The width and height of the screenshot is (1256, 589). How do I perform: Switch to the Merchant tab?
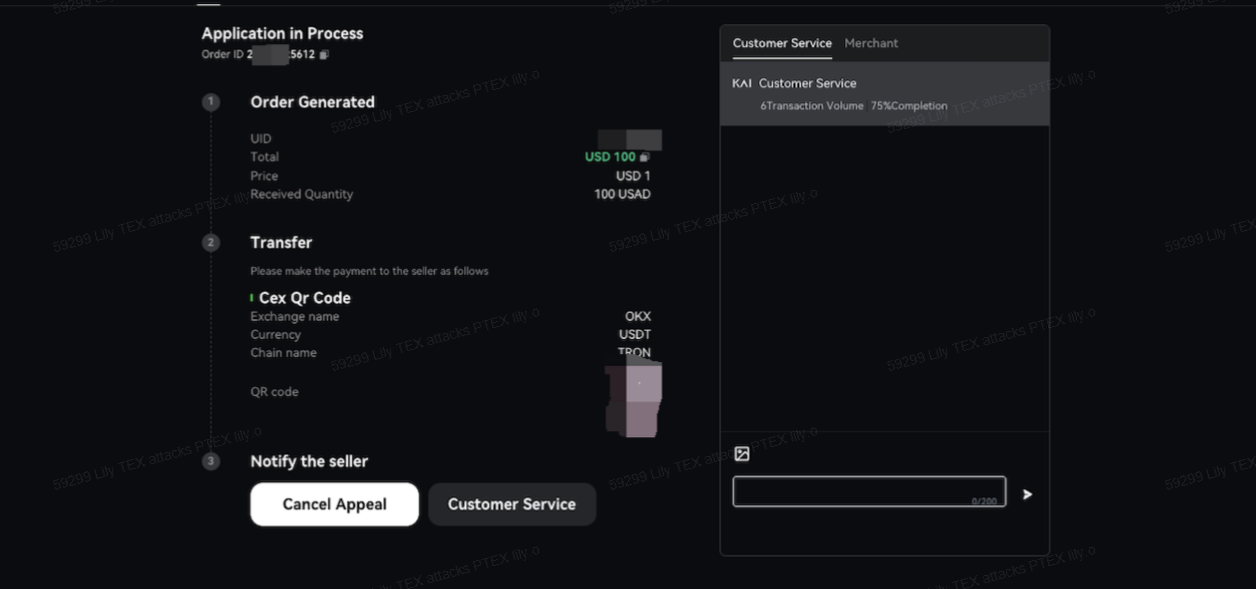(871, 43)
